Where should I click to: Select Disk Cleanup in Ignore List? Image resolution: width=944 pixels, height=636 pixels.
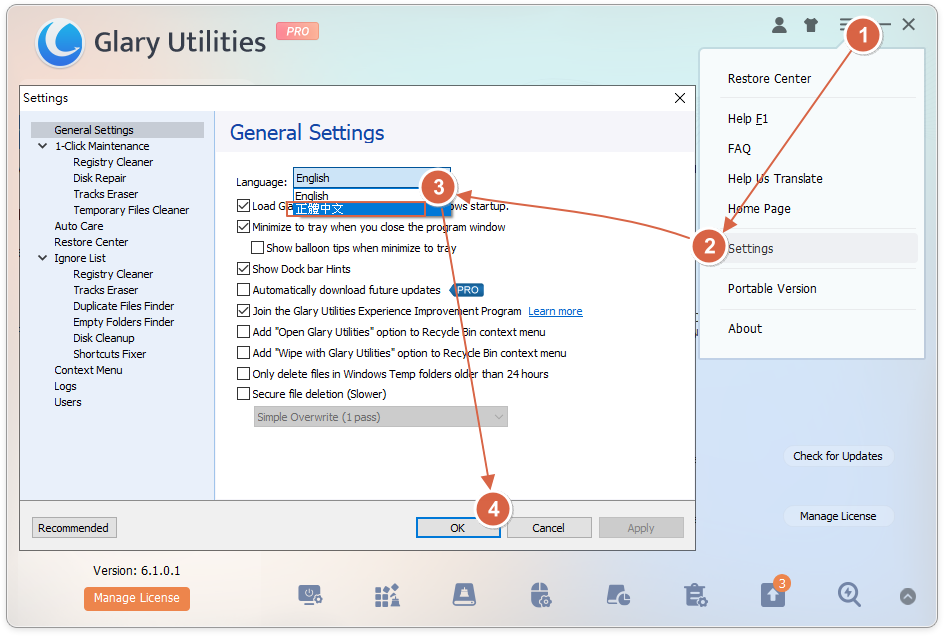click(x=104, y=338)
